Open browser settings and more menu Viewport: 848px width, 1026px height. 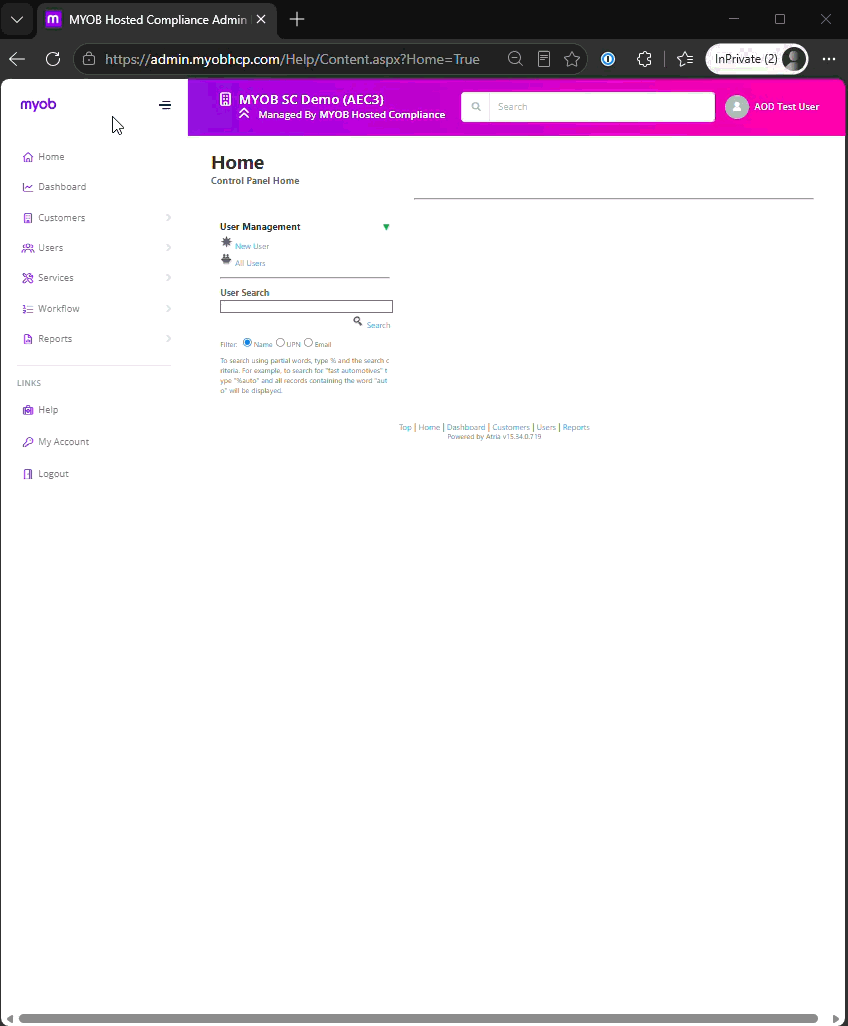coord(829,59)
